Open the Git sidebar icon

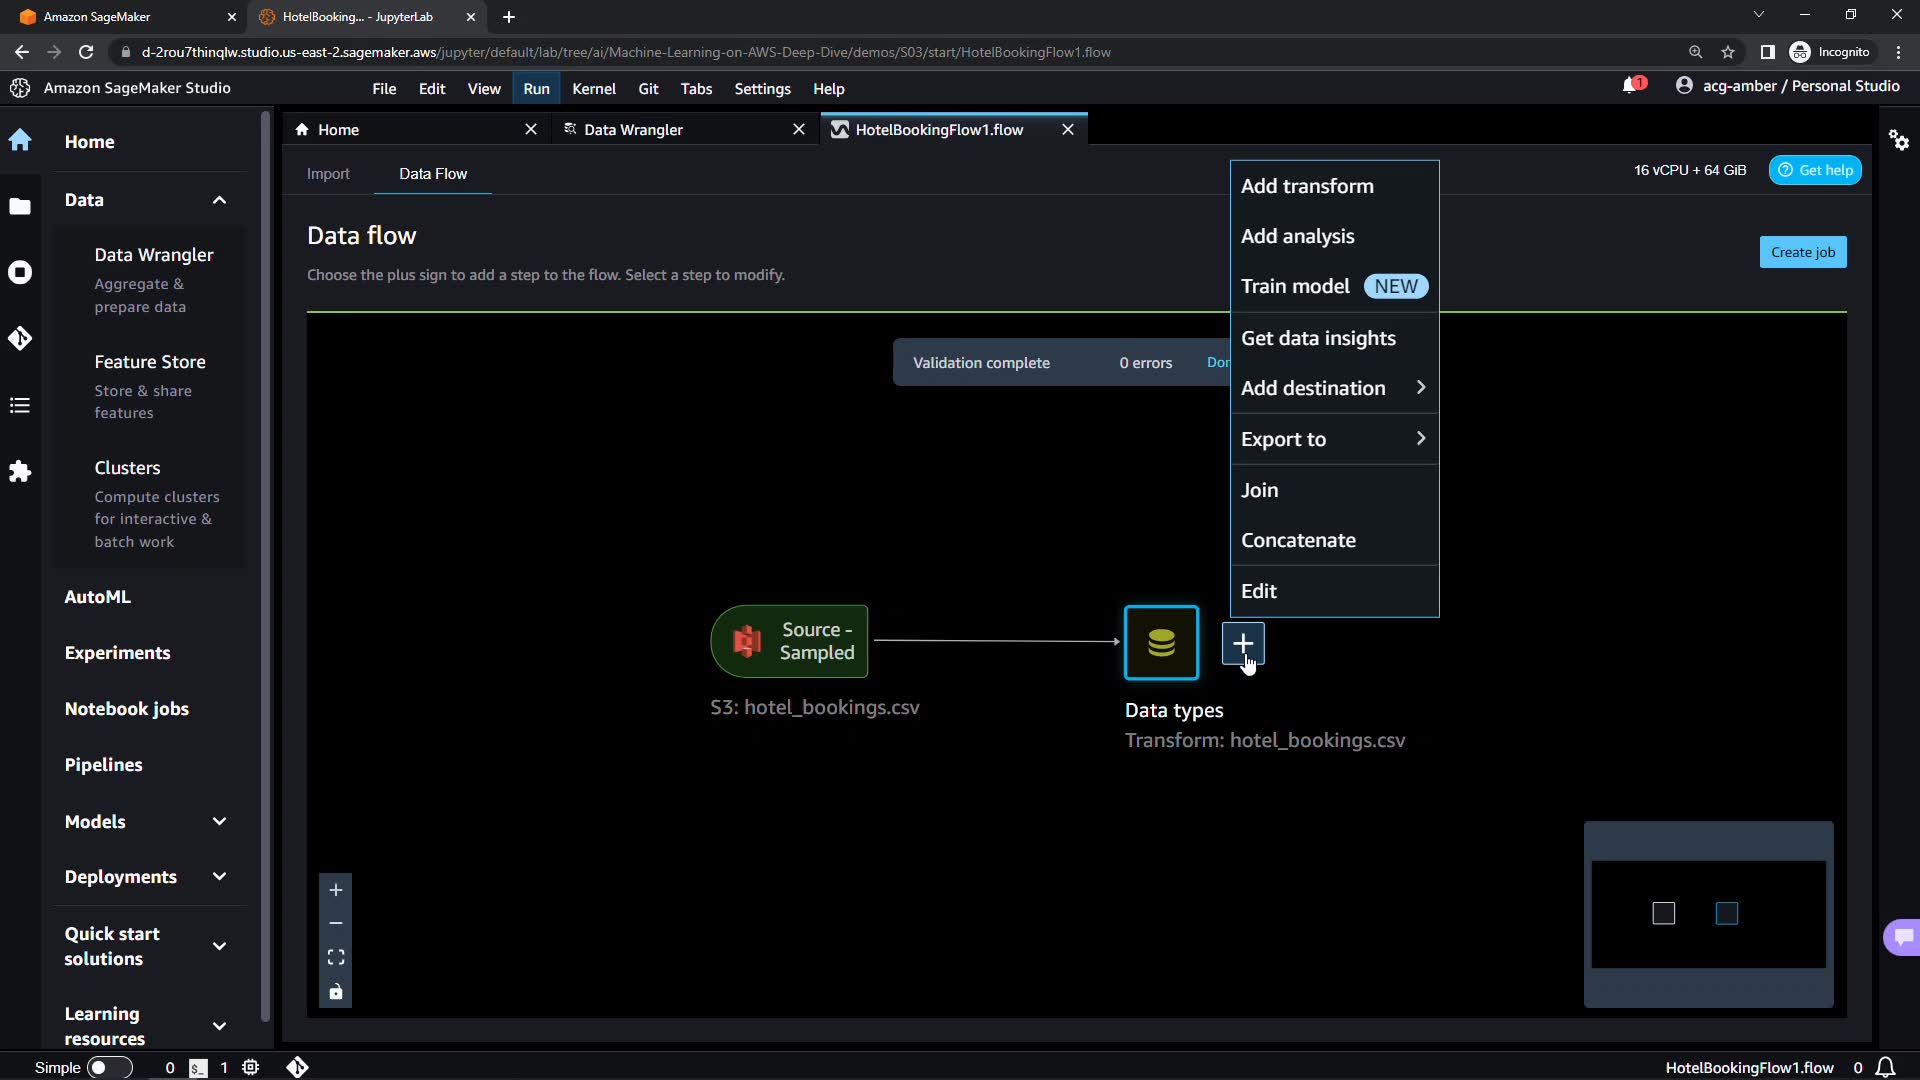20,339
